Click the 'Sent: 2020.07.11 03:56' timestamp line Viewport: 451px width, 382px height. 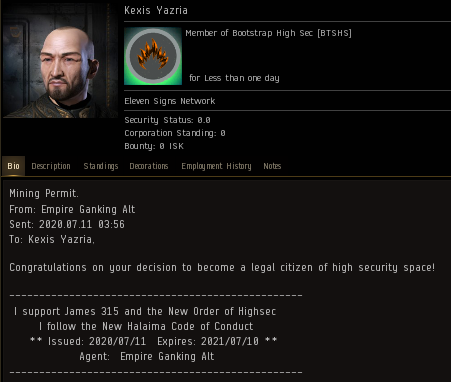tap(67, 224)
